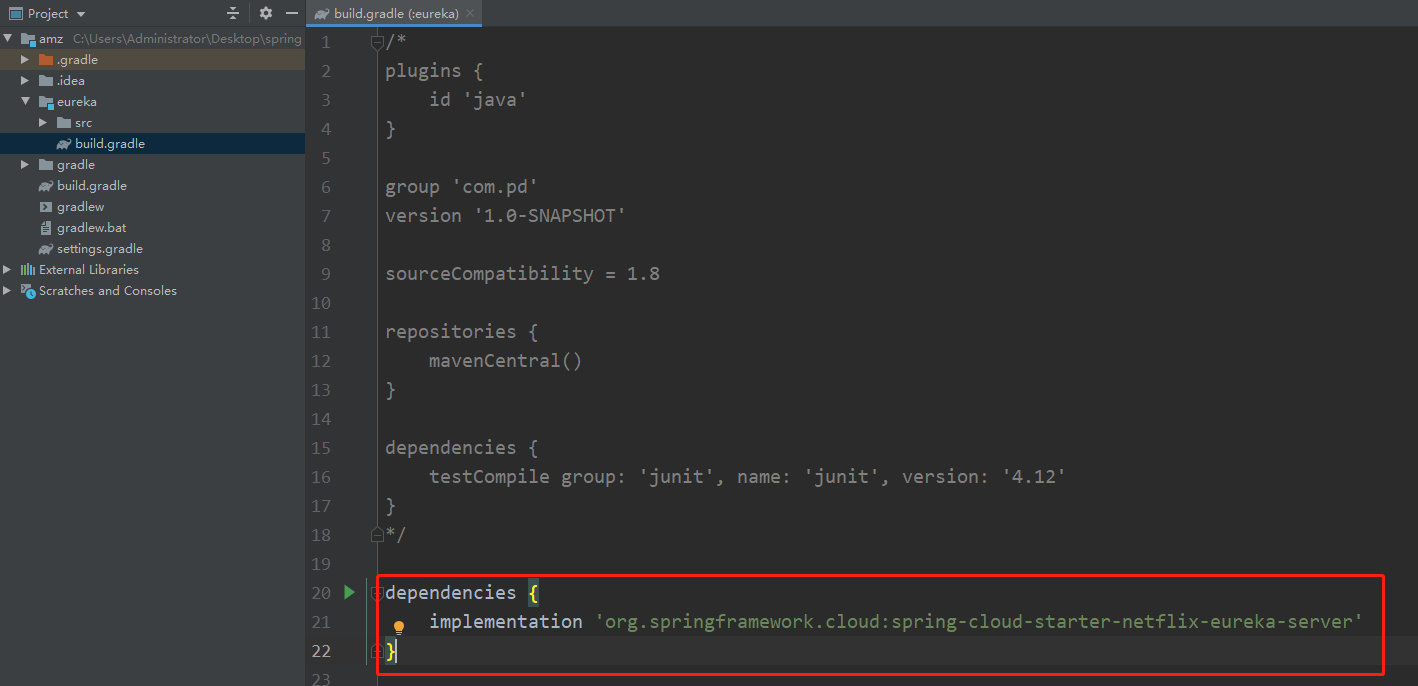Click the .idea folder icon

pyautogui.click(x=46, y=81)
